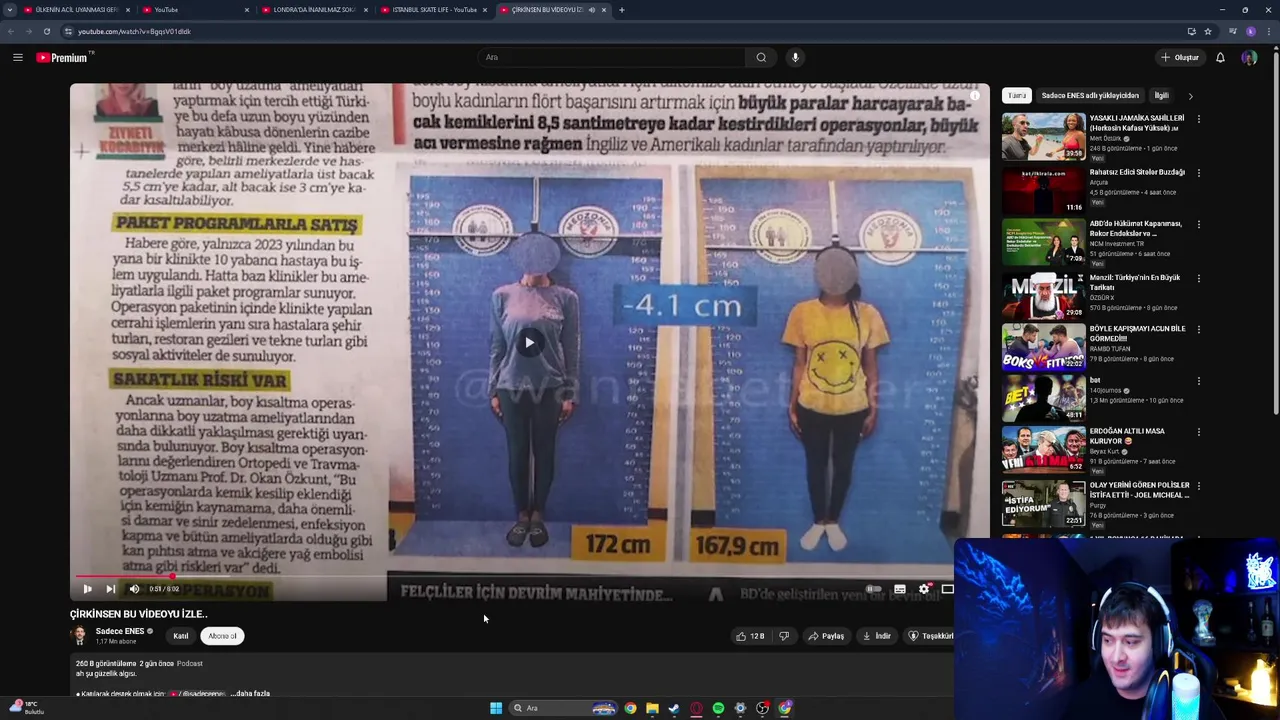Toggle subtitles in the video player
The height and width of the screenshot is (720, 1280).
coord(899,589)
